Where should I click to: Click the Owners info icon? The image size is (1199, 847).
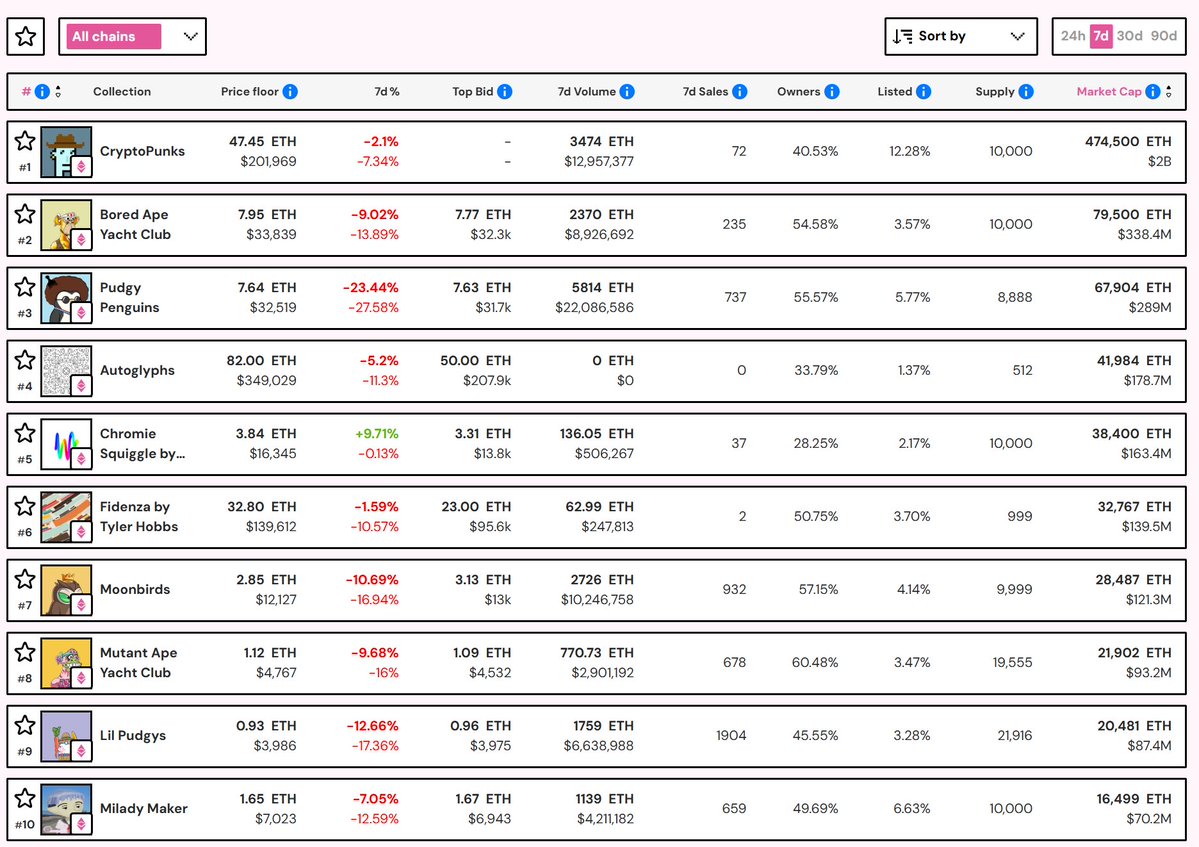click(832, 92)
